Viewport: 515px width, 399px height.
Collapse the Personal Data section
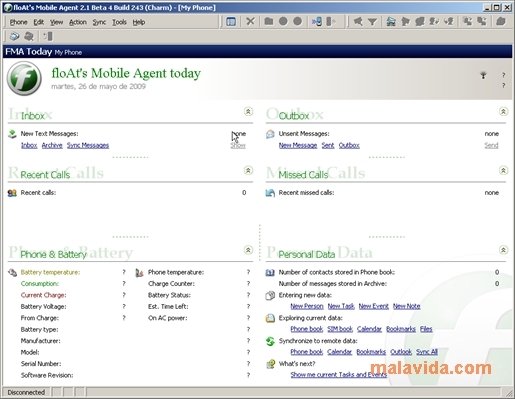pos(503,250)
